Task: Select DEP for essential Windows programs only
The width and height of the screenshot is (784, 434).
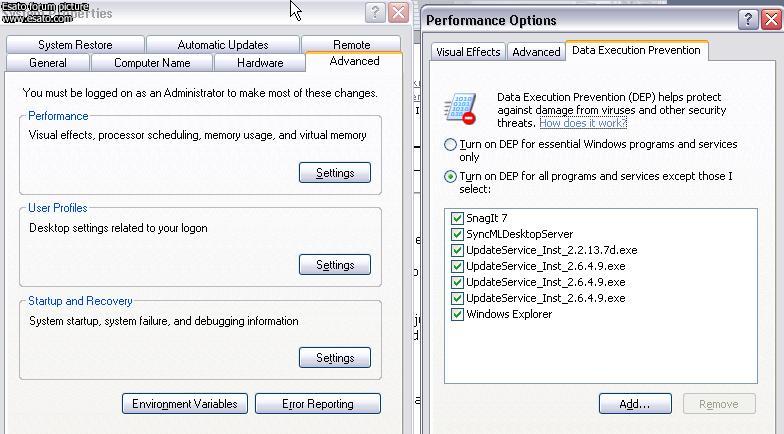Action: click(450, 144)
